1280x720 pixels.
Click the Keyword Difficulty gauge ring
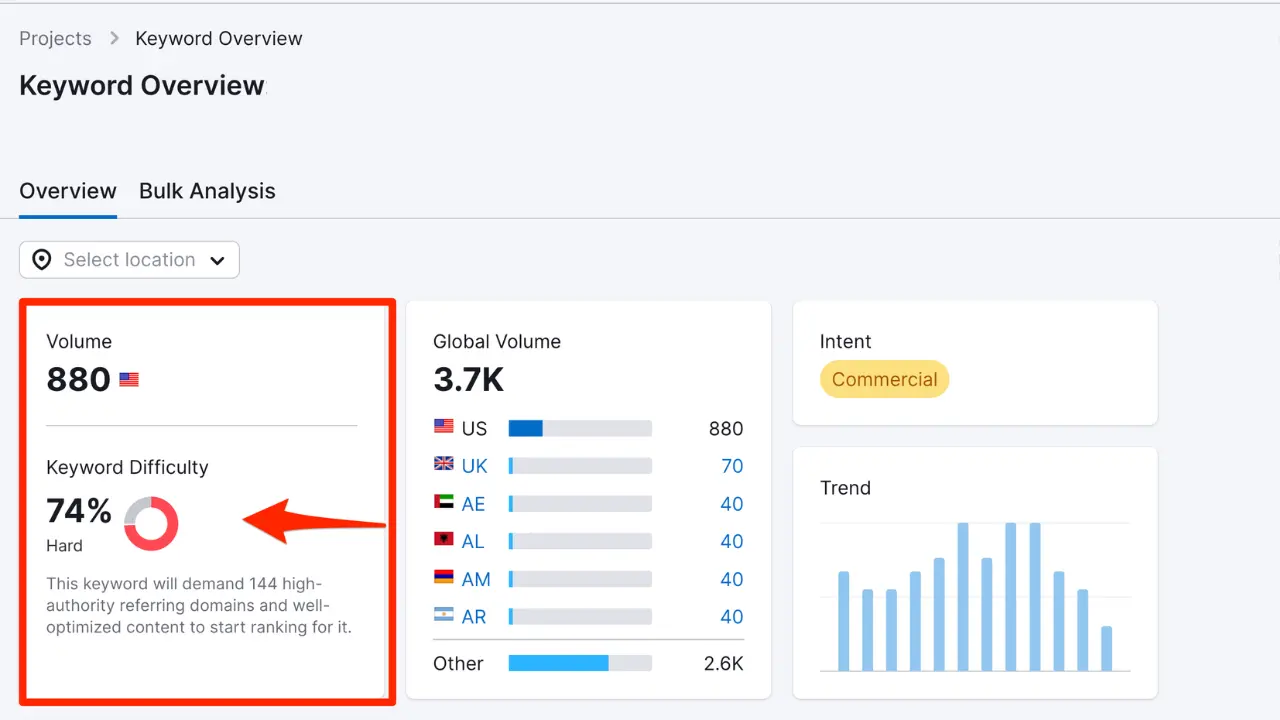coord(151,522)
